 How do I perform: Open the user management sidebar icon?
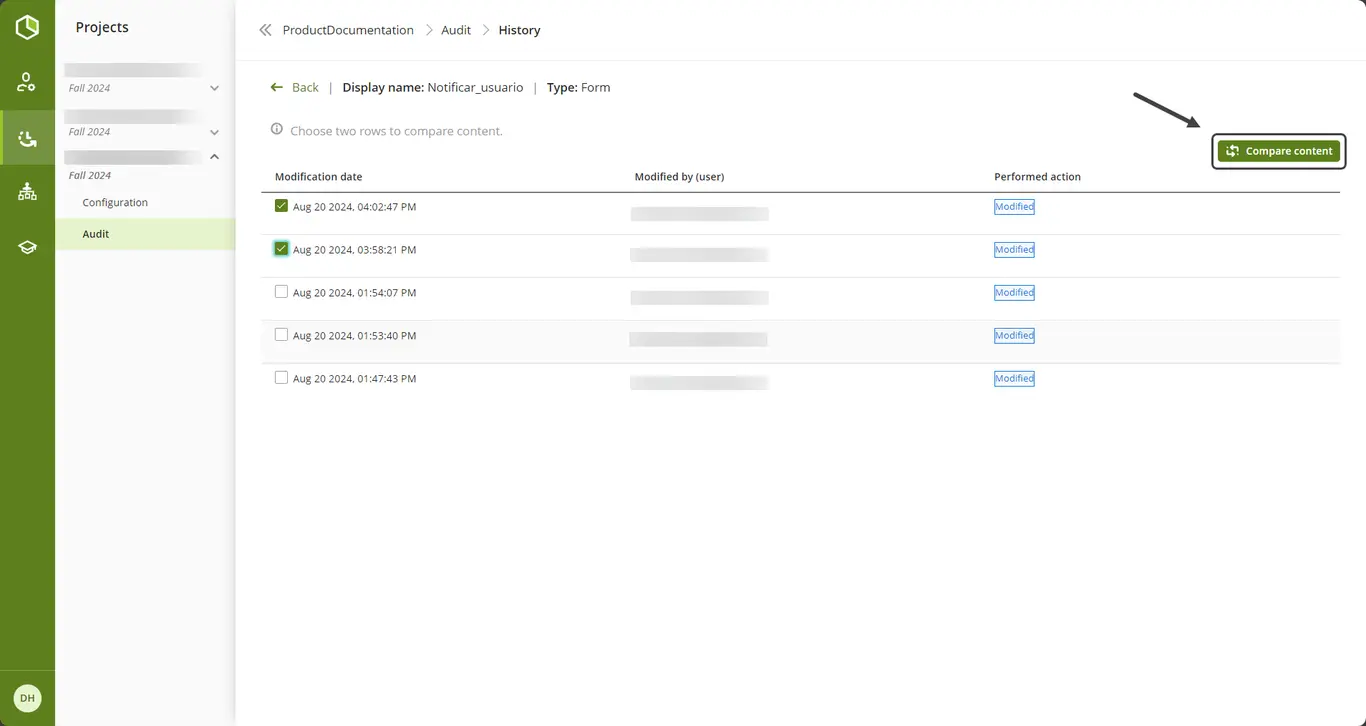pos(27,82)
